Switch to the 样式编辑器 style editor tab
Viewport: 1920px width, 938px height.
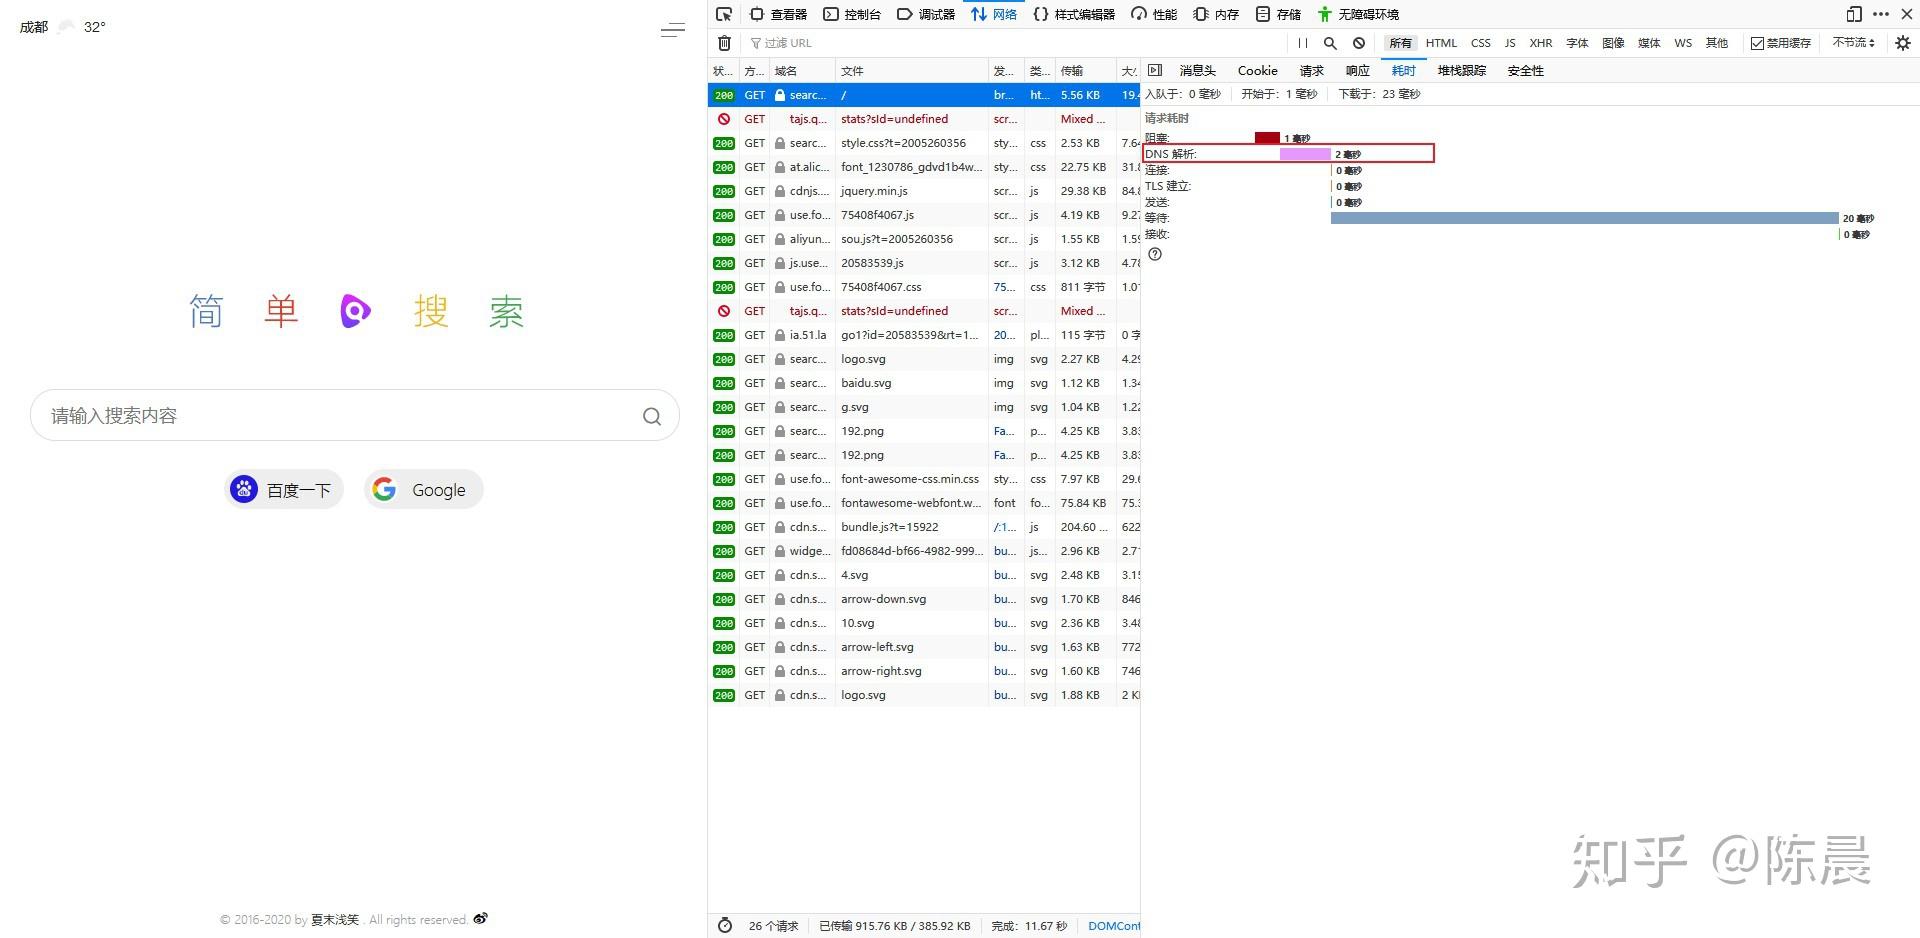point(1074,14)
